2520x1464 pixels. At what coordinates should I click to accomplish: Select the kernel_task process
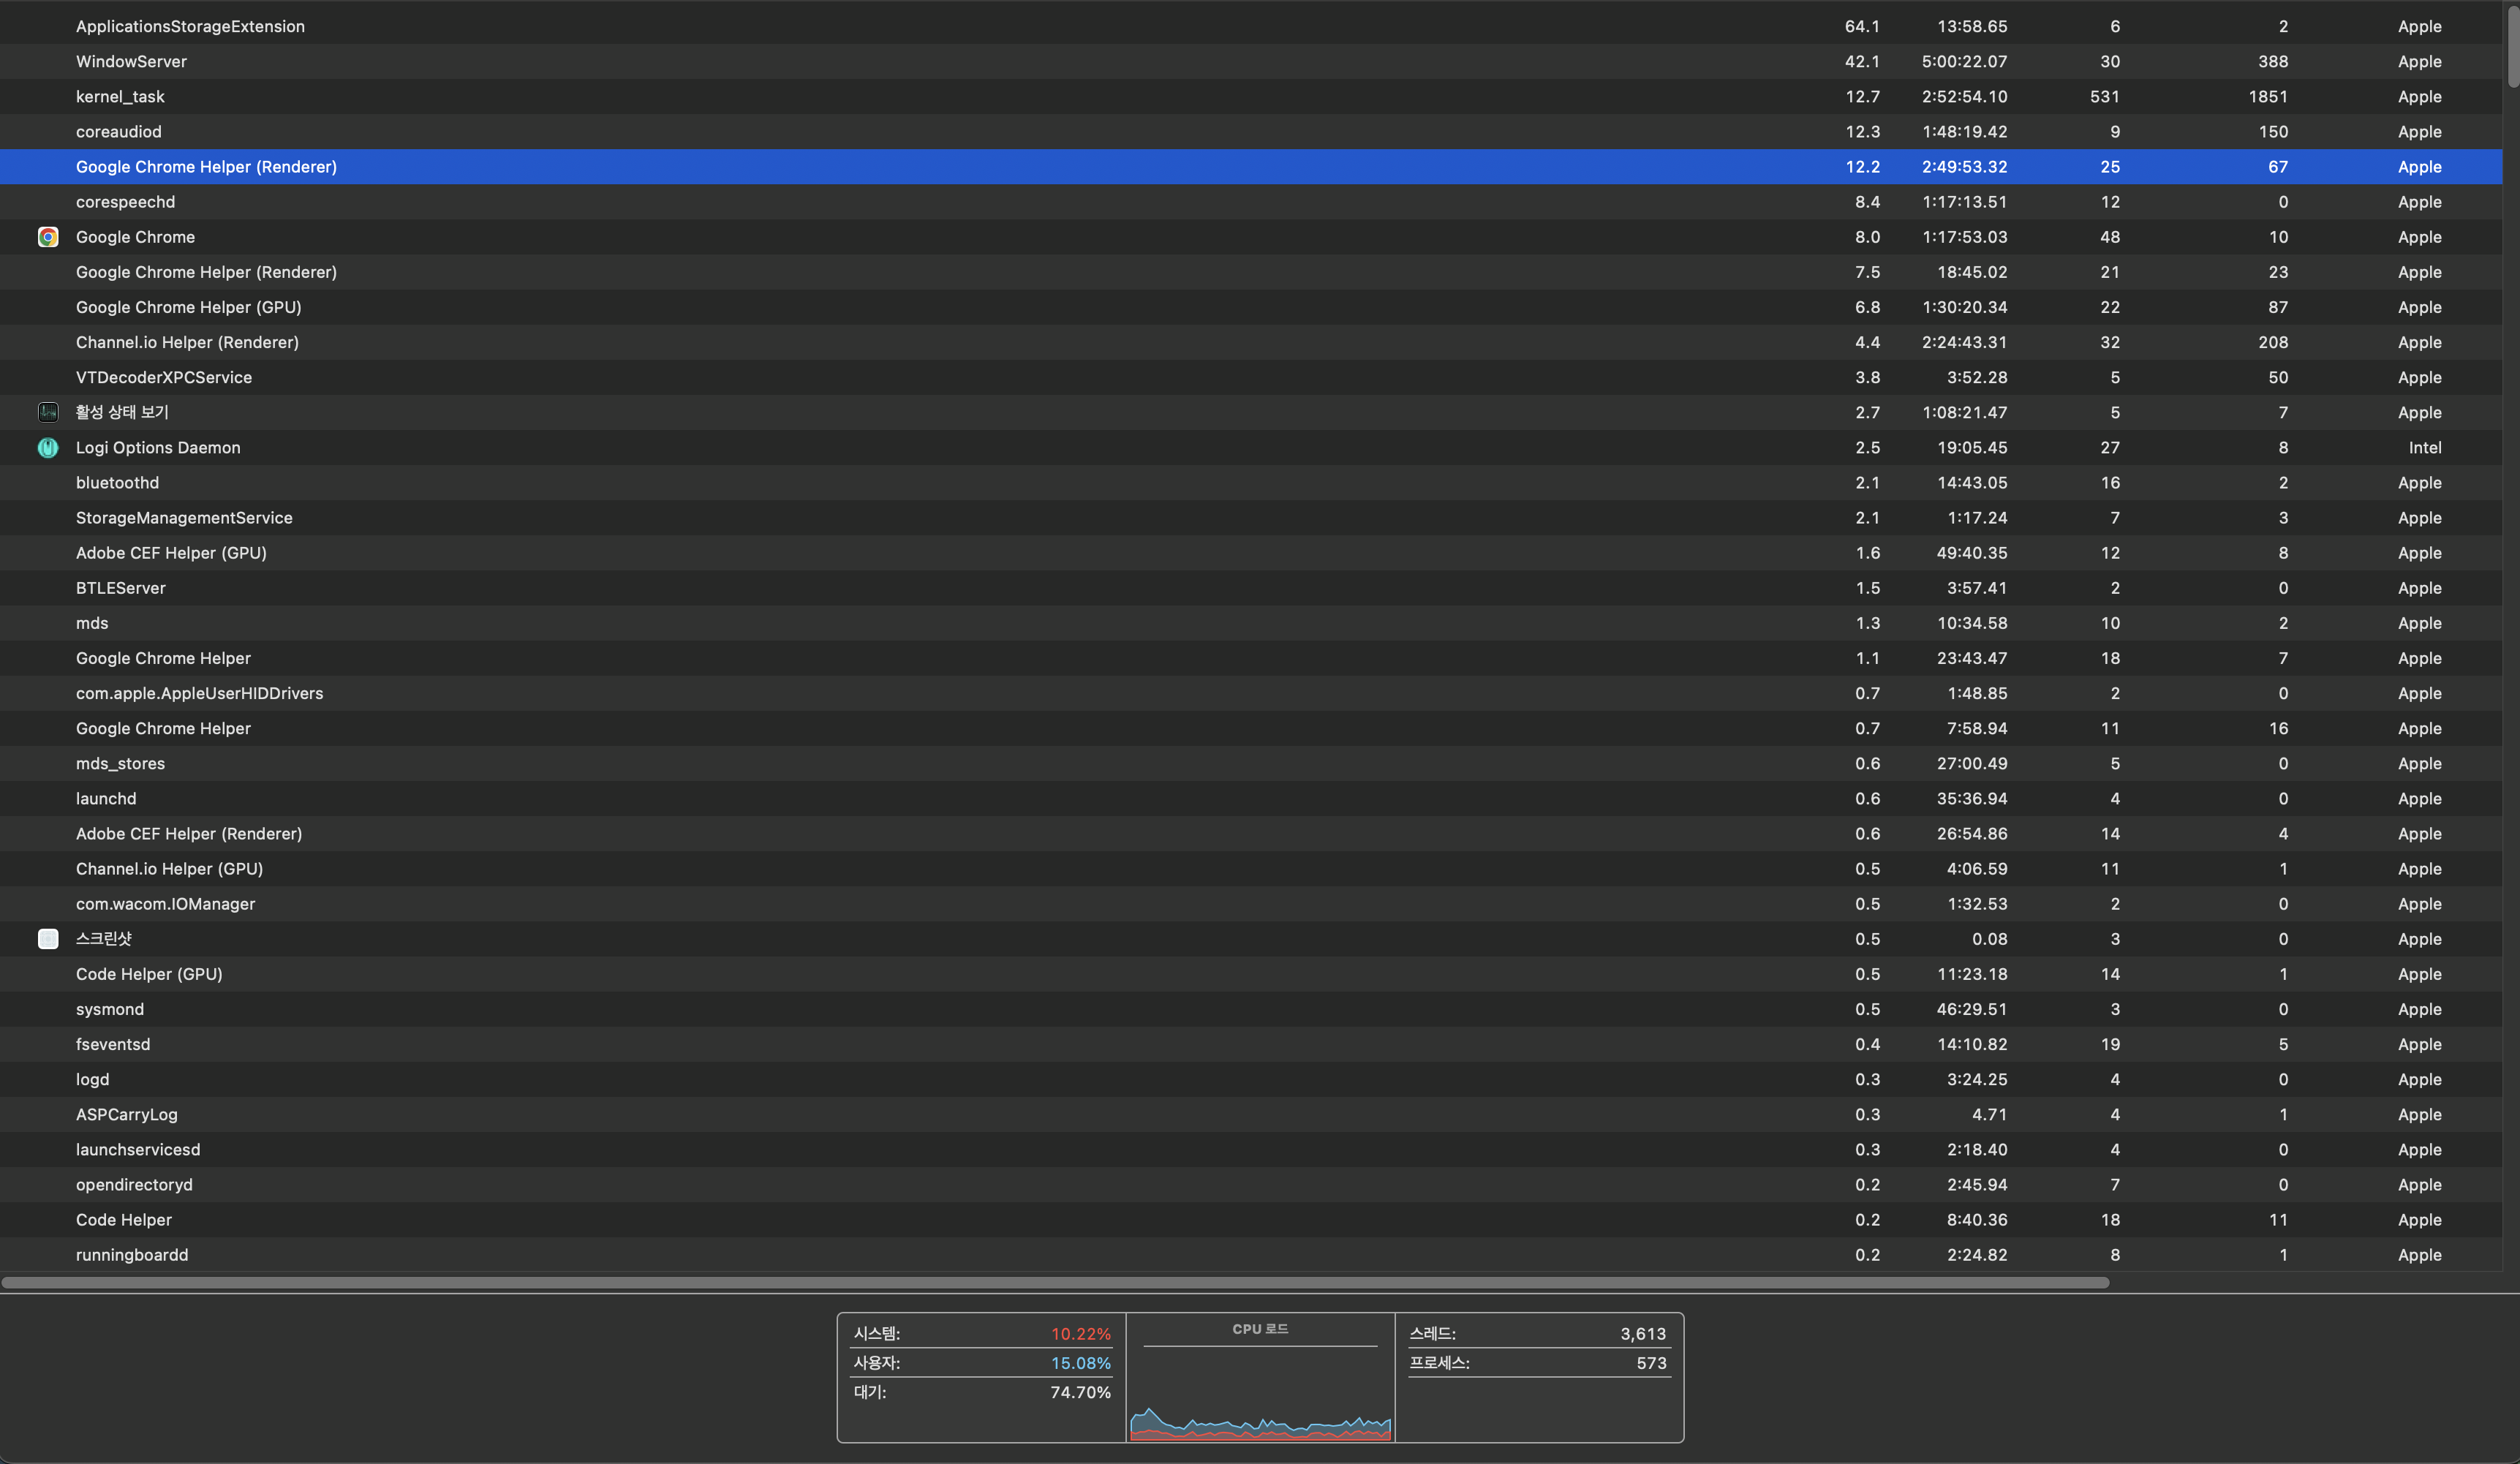pyautogui.click(x=1251, y=97)
